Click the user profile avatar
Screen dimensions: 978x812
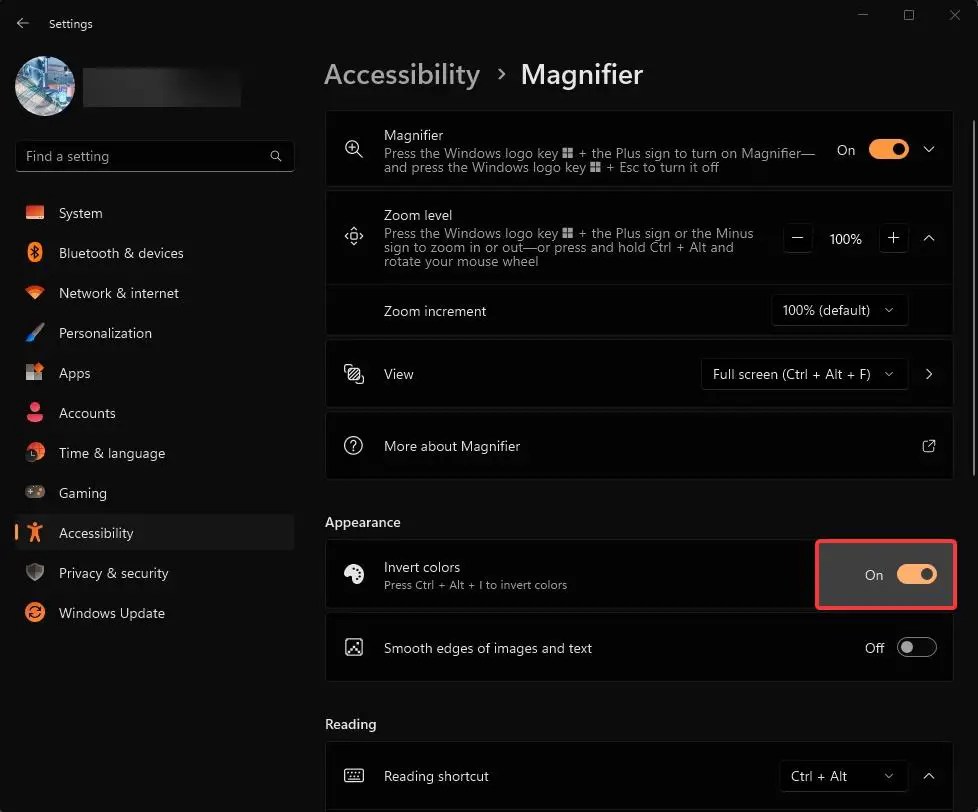tap(45, 86)
